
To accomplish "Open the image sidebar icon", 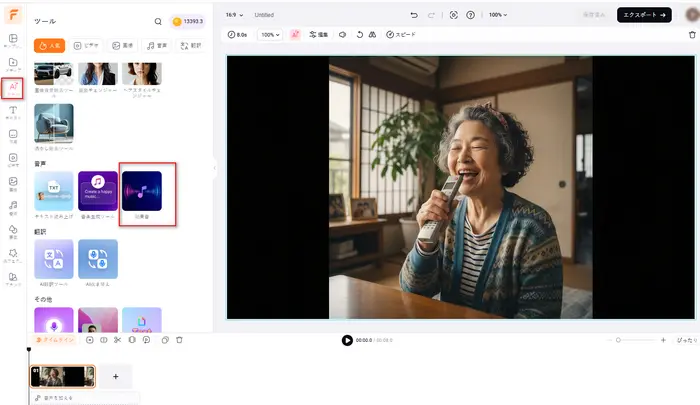I will click(x=13, y=184).
